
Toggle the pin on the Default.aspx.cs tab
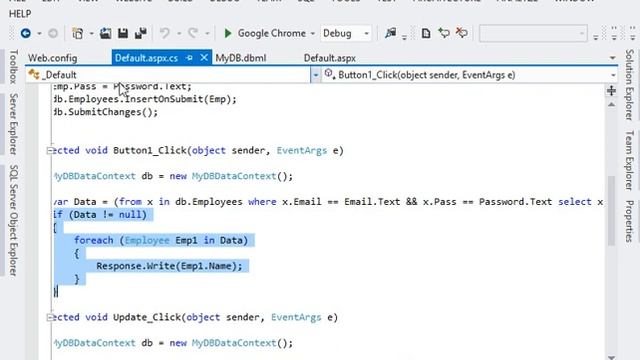(x=189, y=58)
